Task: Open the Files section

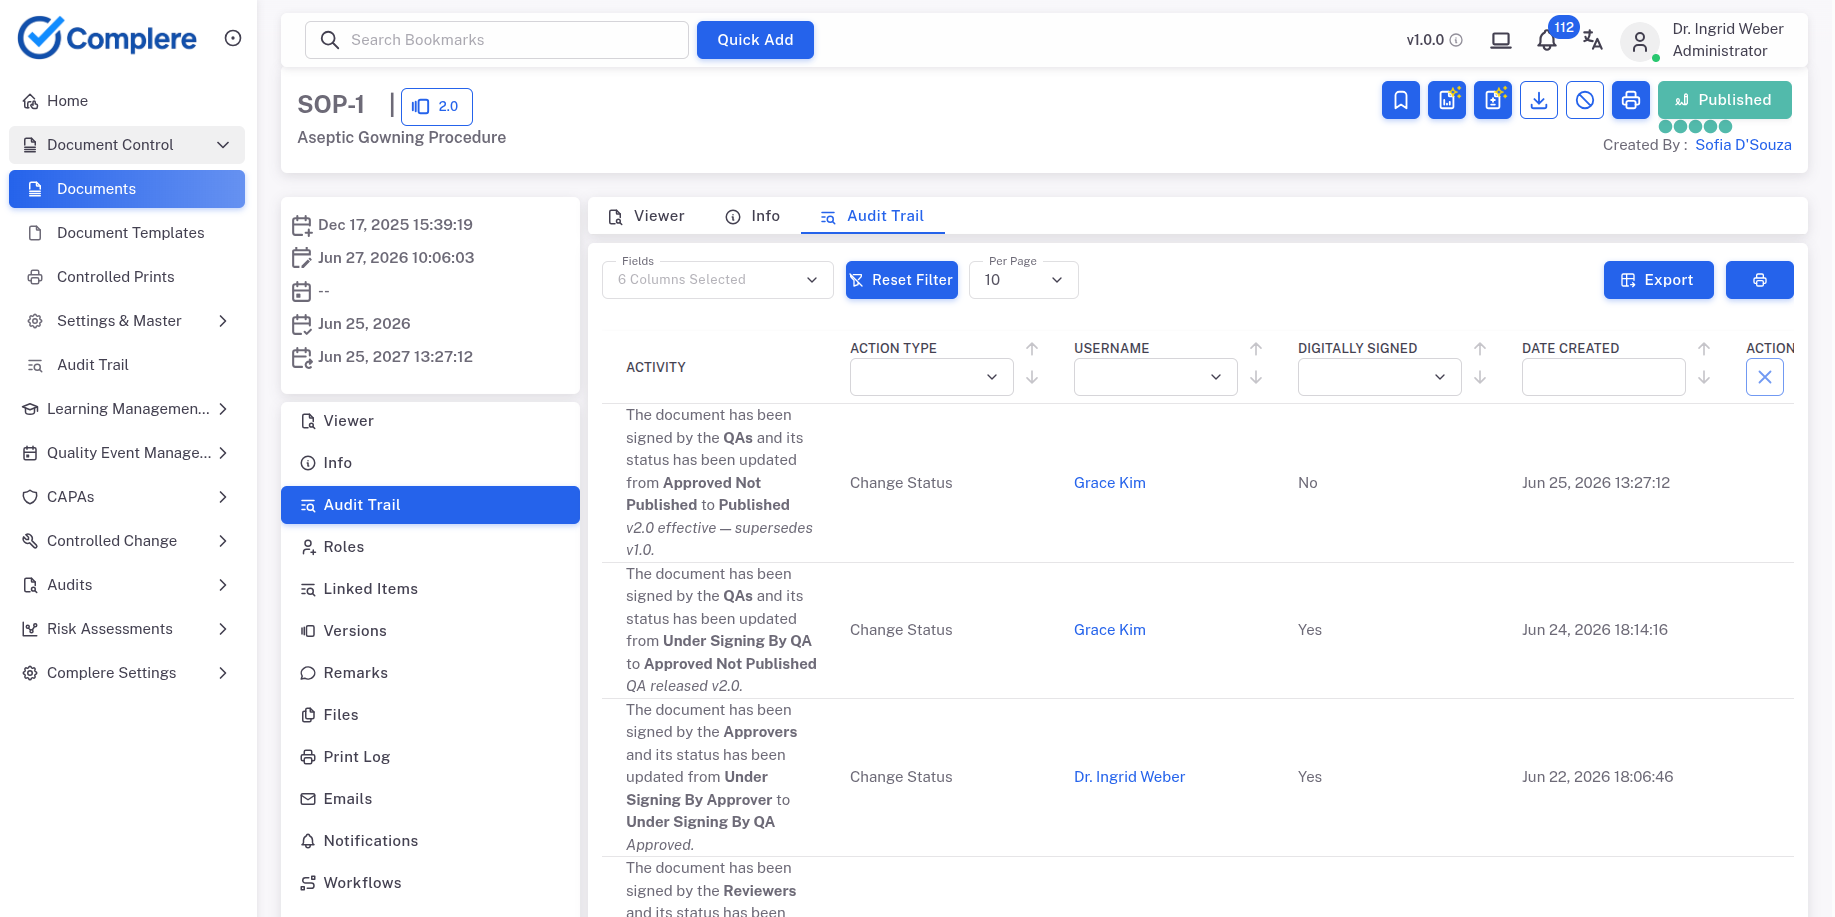Action: click(x=430, y=715)
